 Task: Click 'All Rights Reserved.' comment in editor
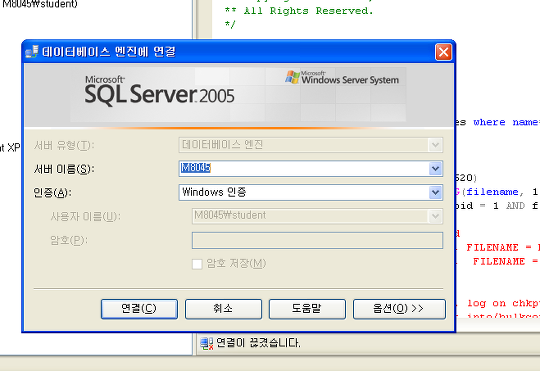click(308, 11)
